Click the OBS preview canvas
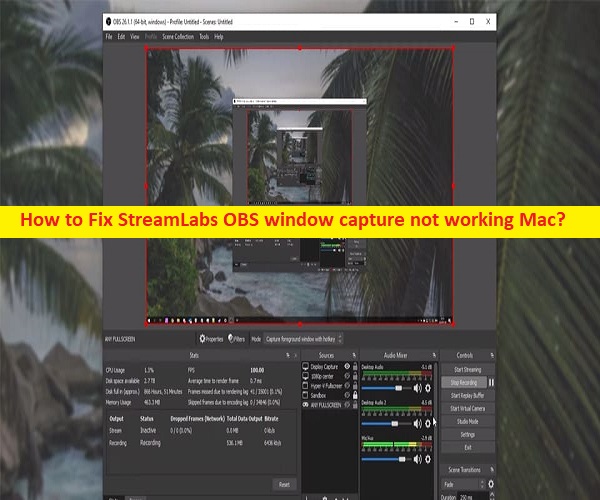 click(x=300, y=186)
